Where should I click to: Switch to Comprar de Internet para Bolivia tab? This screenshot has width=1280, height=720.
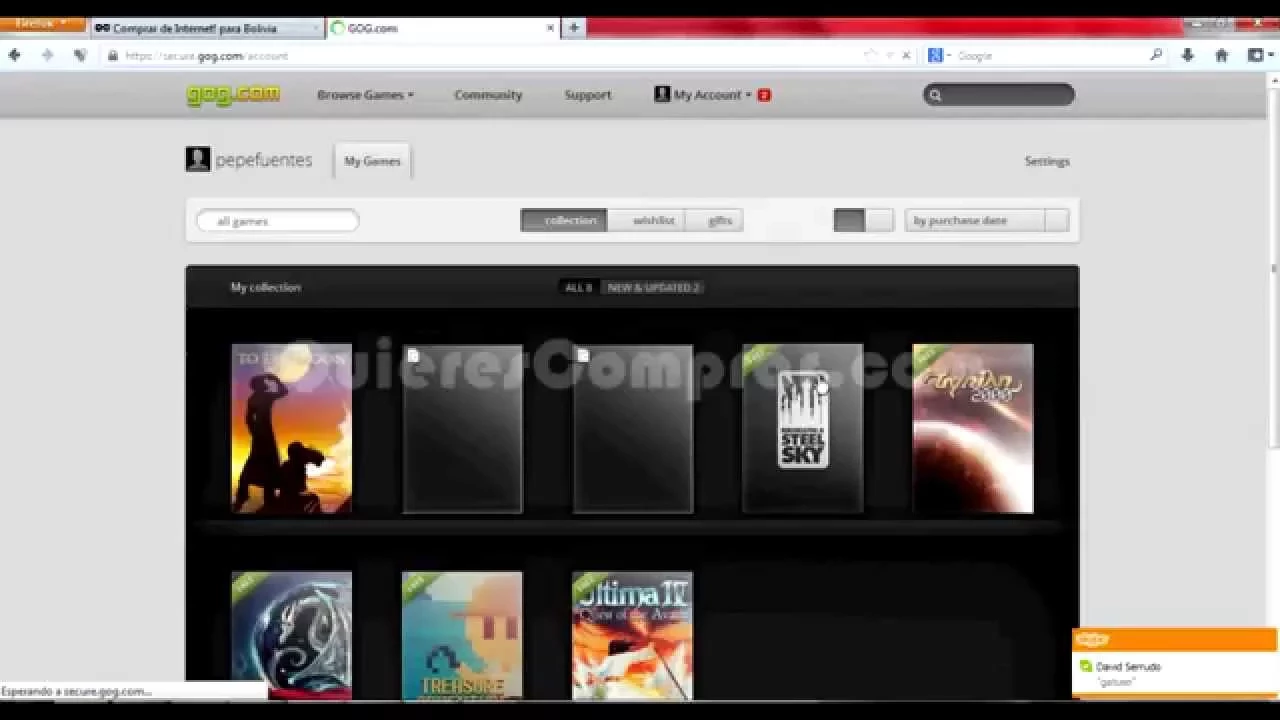click(207, 28)
